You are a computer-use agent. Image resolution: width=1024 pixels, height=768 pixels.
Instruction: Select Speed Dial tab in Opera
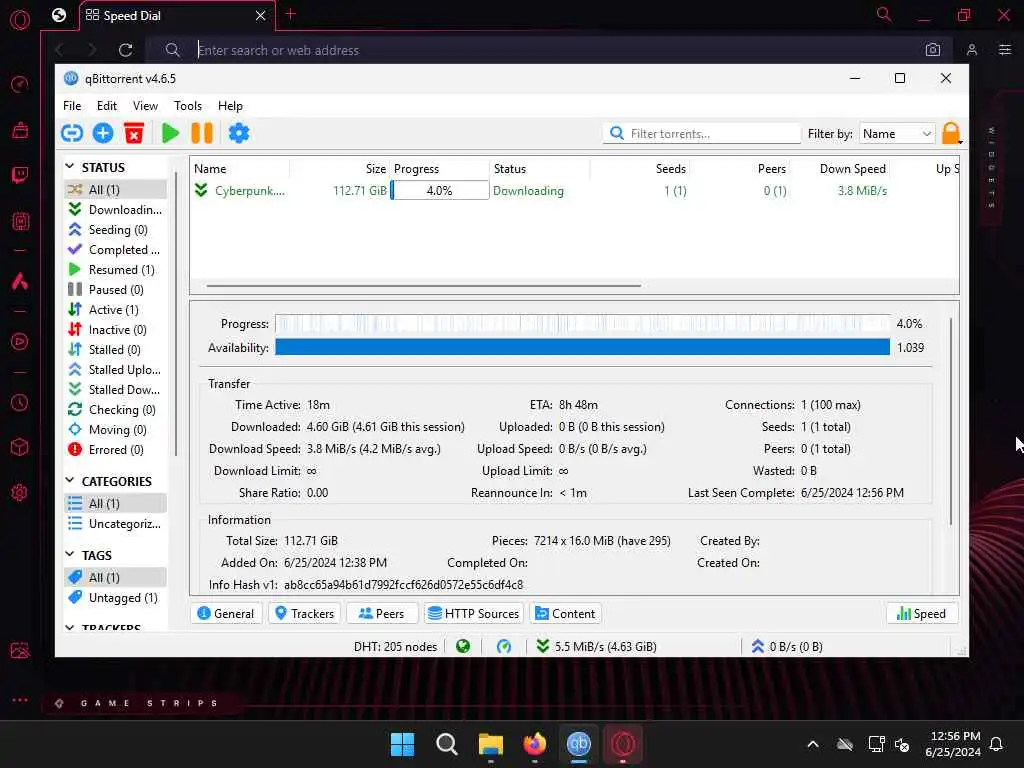click(176, 16)
